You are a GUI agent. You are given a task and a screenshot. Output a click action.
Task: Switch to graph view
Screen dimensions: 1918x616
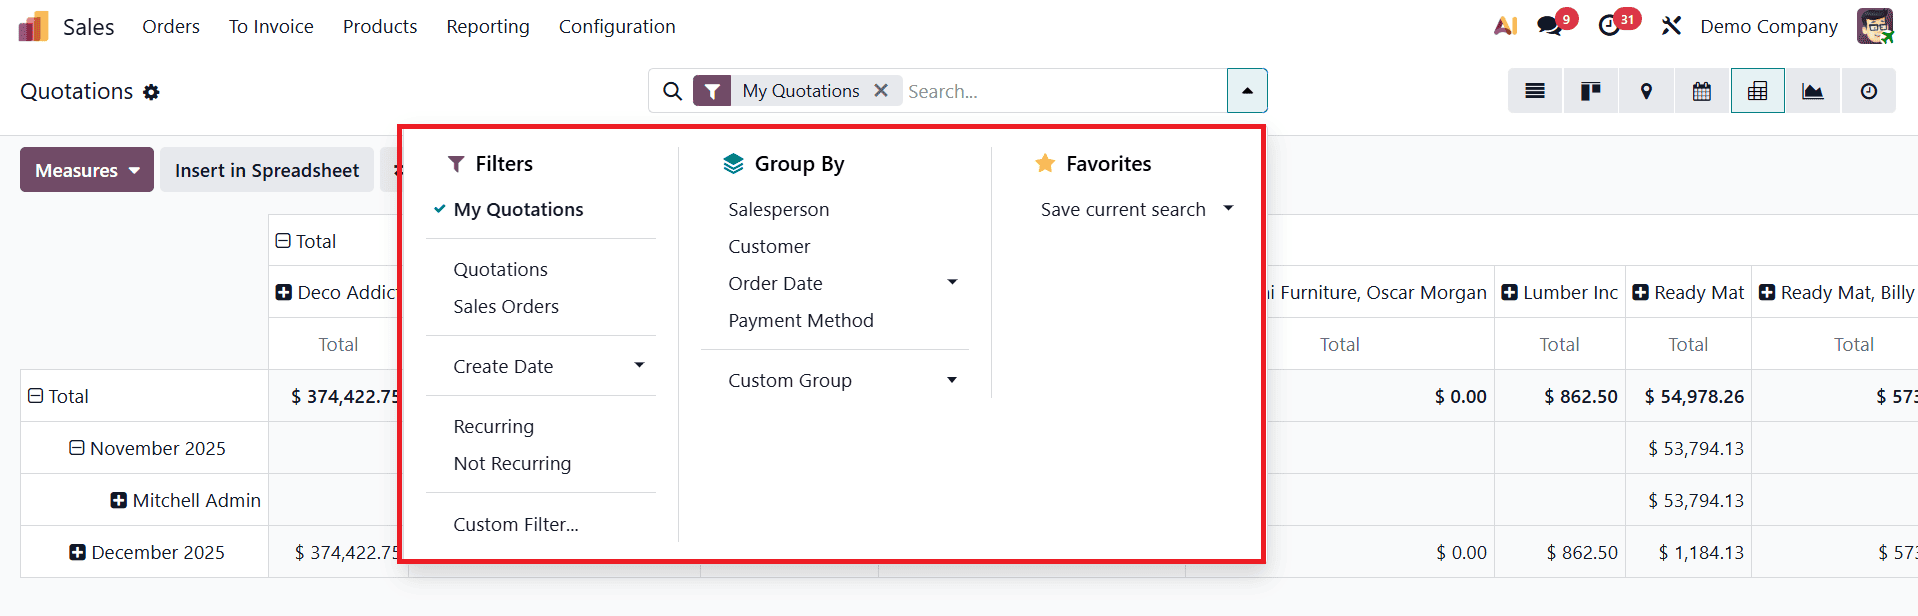coord(1813,91)
